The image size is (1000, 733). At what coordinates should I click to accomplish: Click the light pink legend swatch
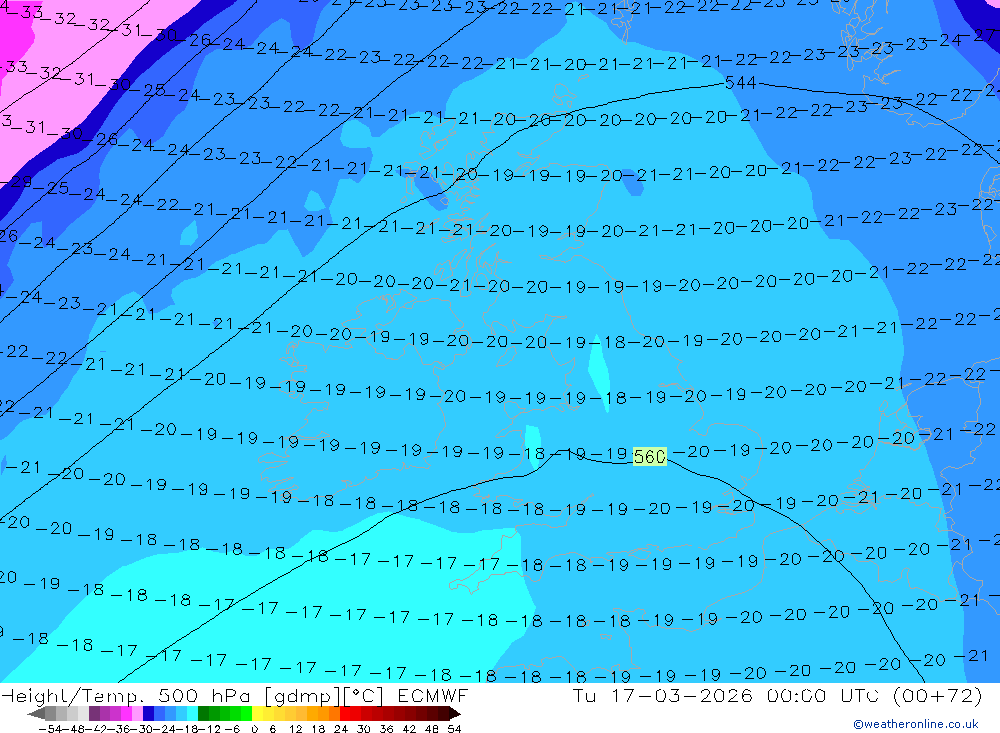137,714
